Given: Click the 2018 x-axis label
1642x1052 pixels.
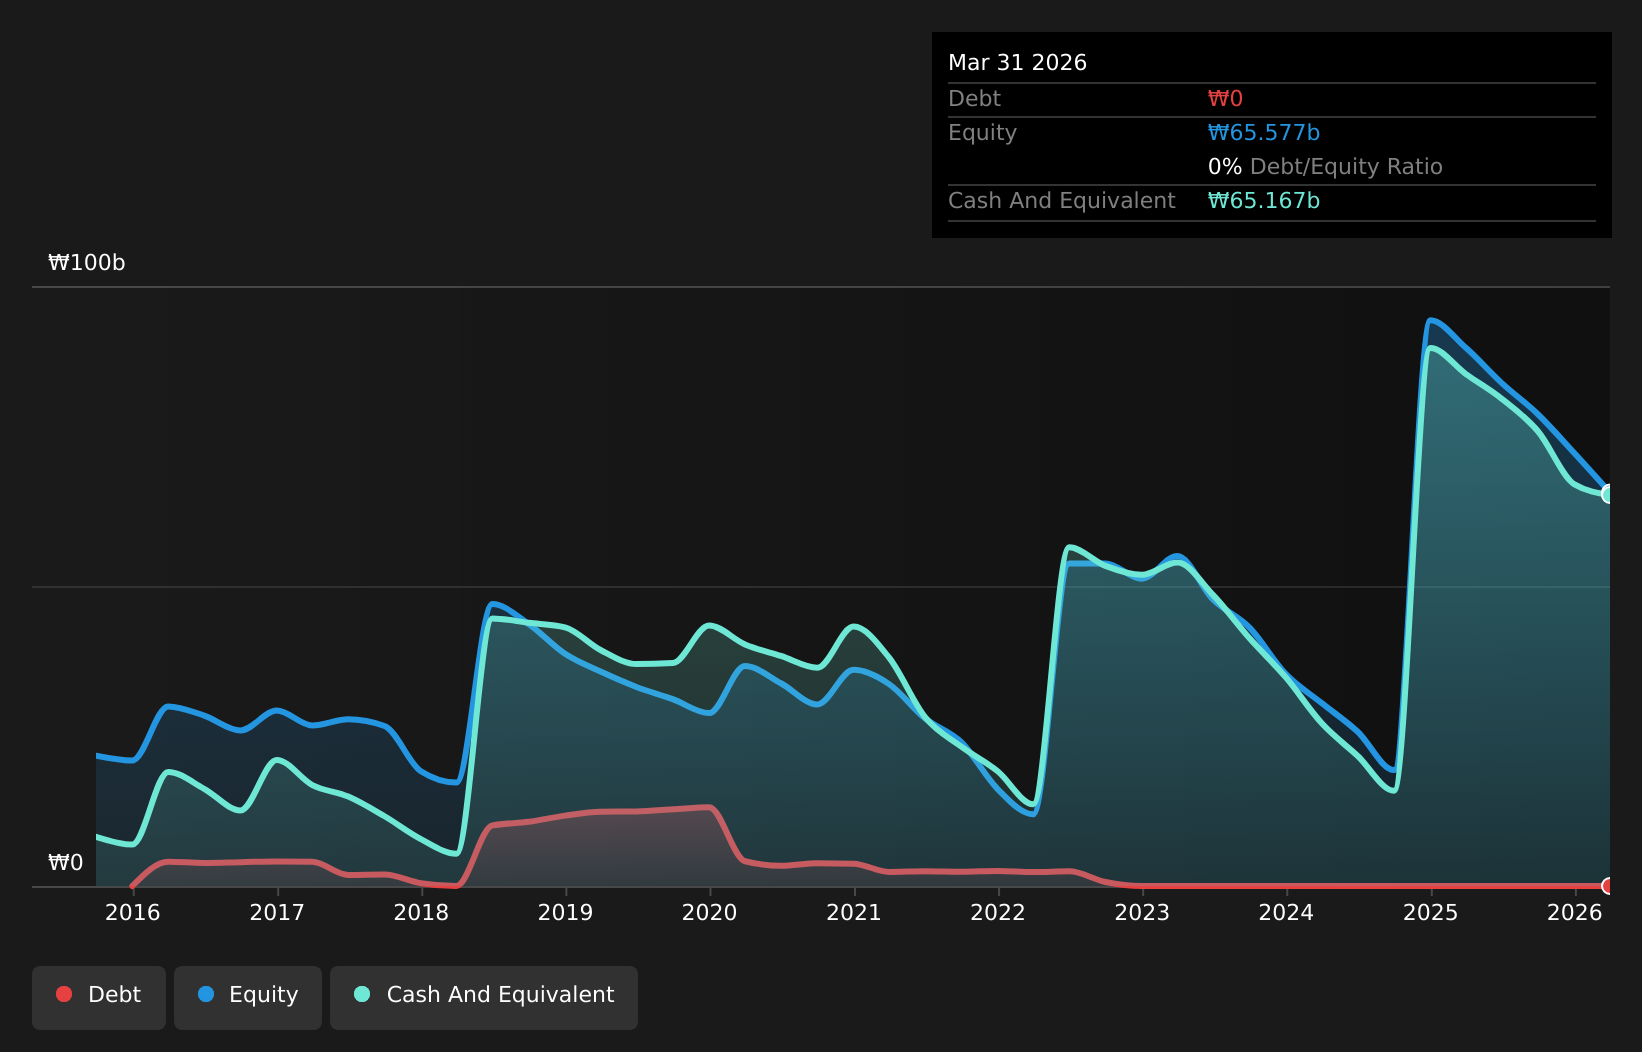Looking at the screenshot, I should (421, 912).
